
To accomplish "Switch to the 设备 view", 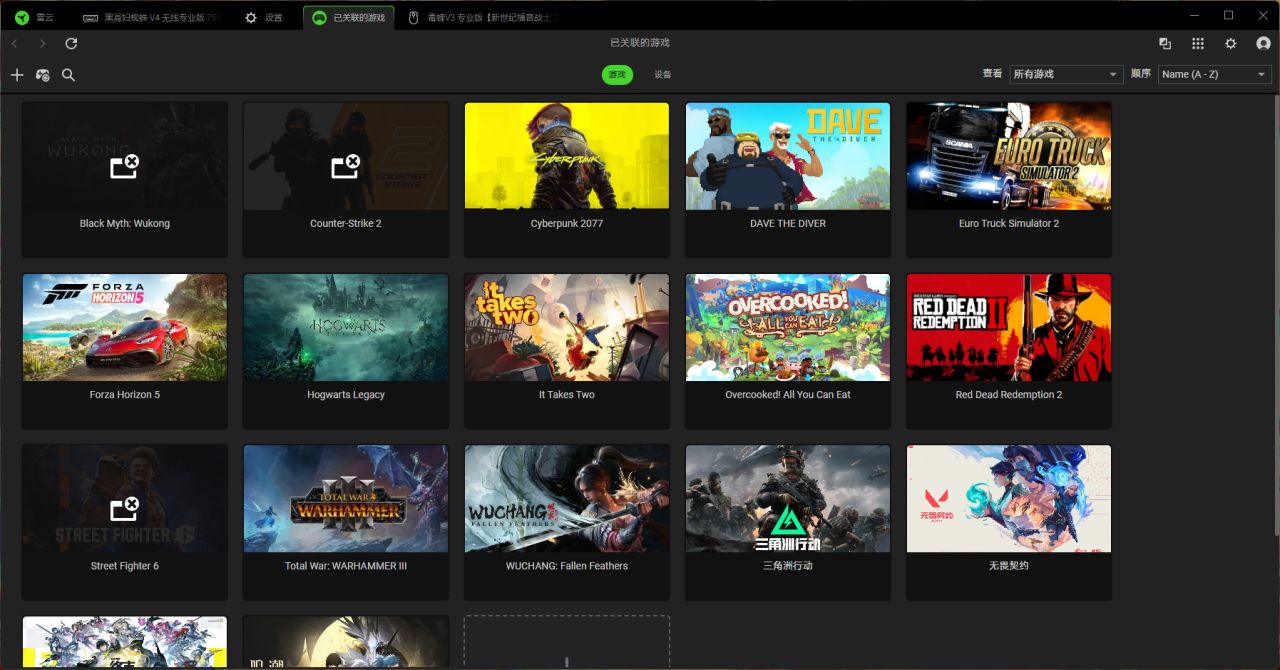I will pyautogui.click(x=663, y=75).
